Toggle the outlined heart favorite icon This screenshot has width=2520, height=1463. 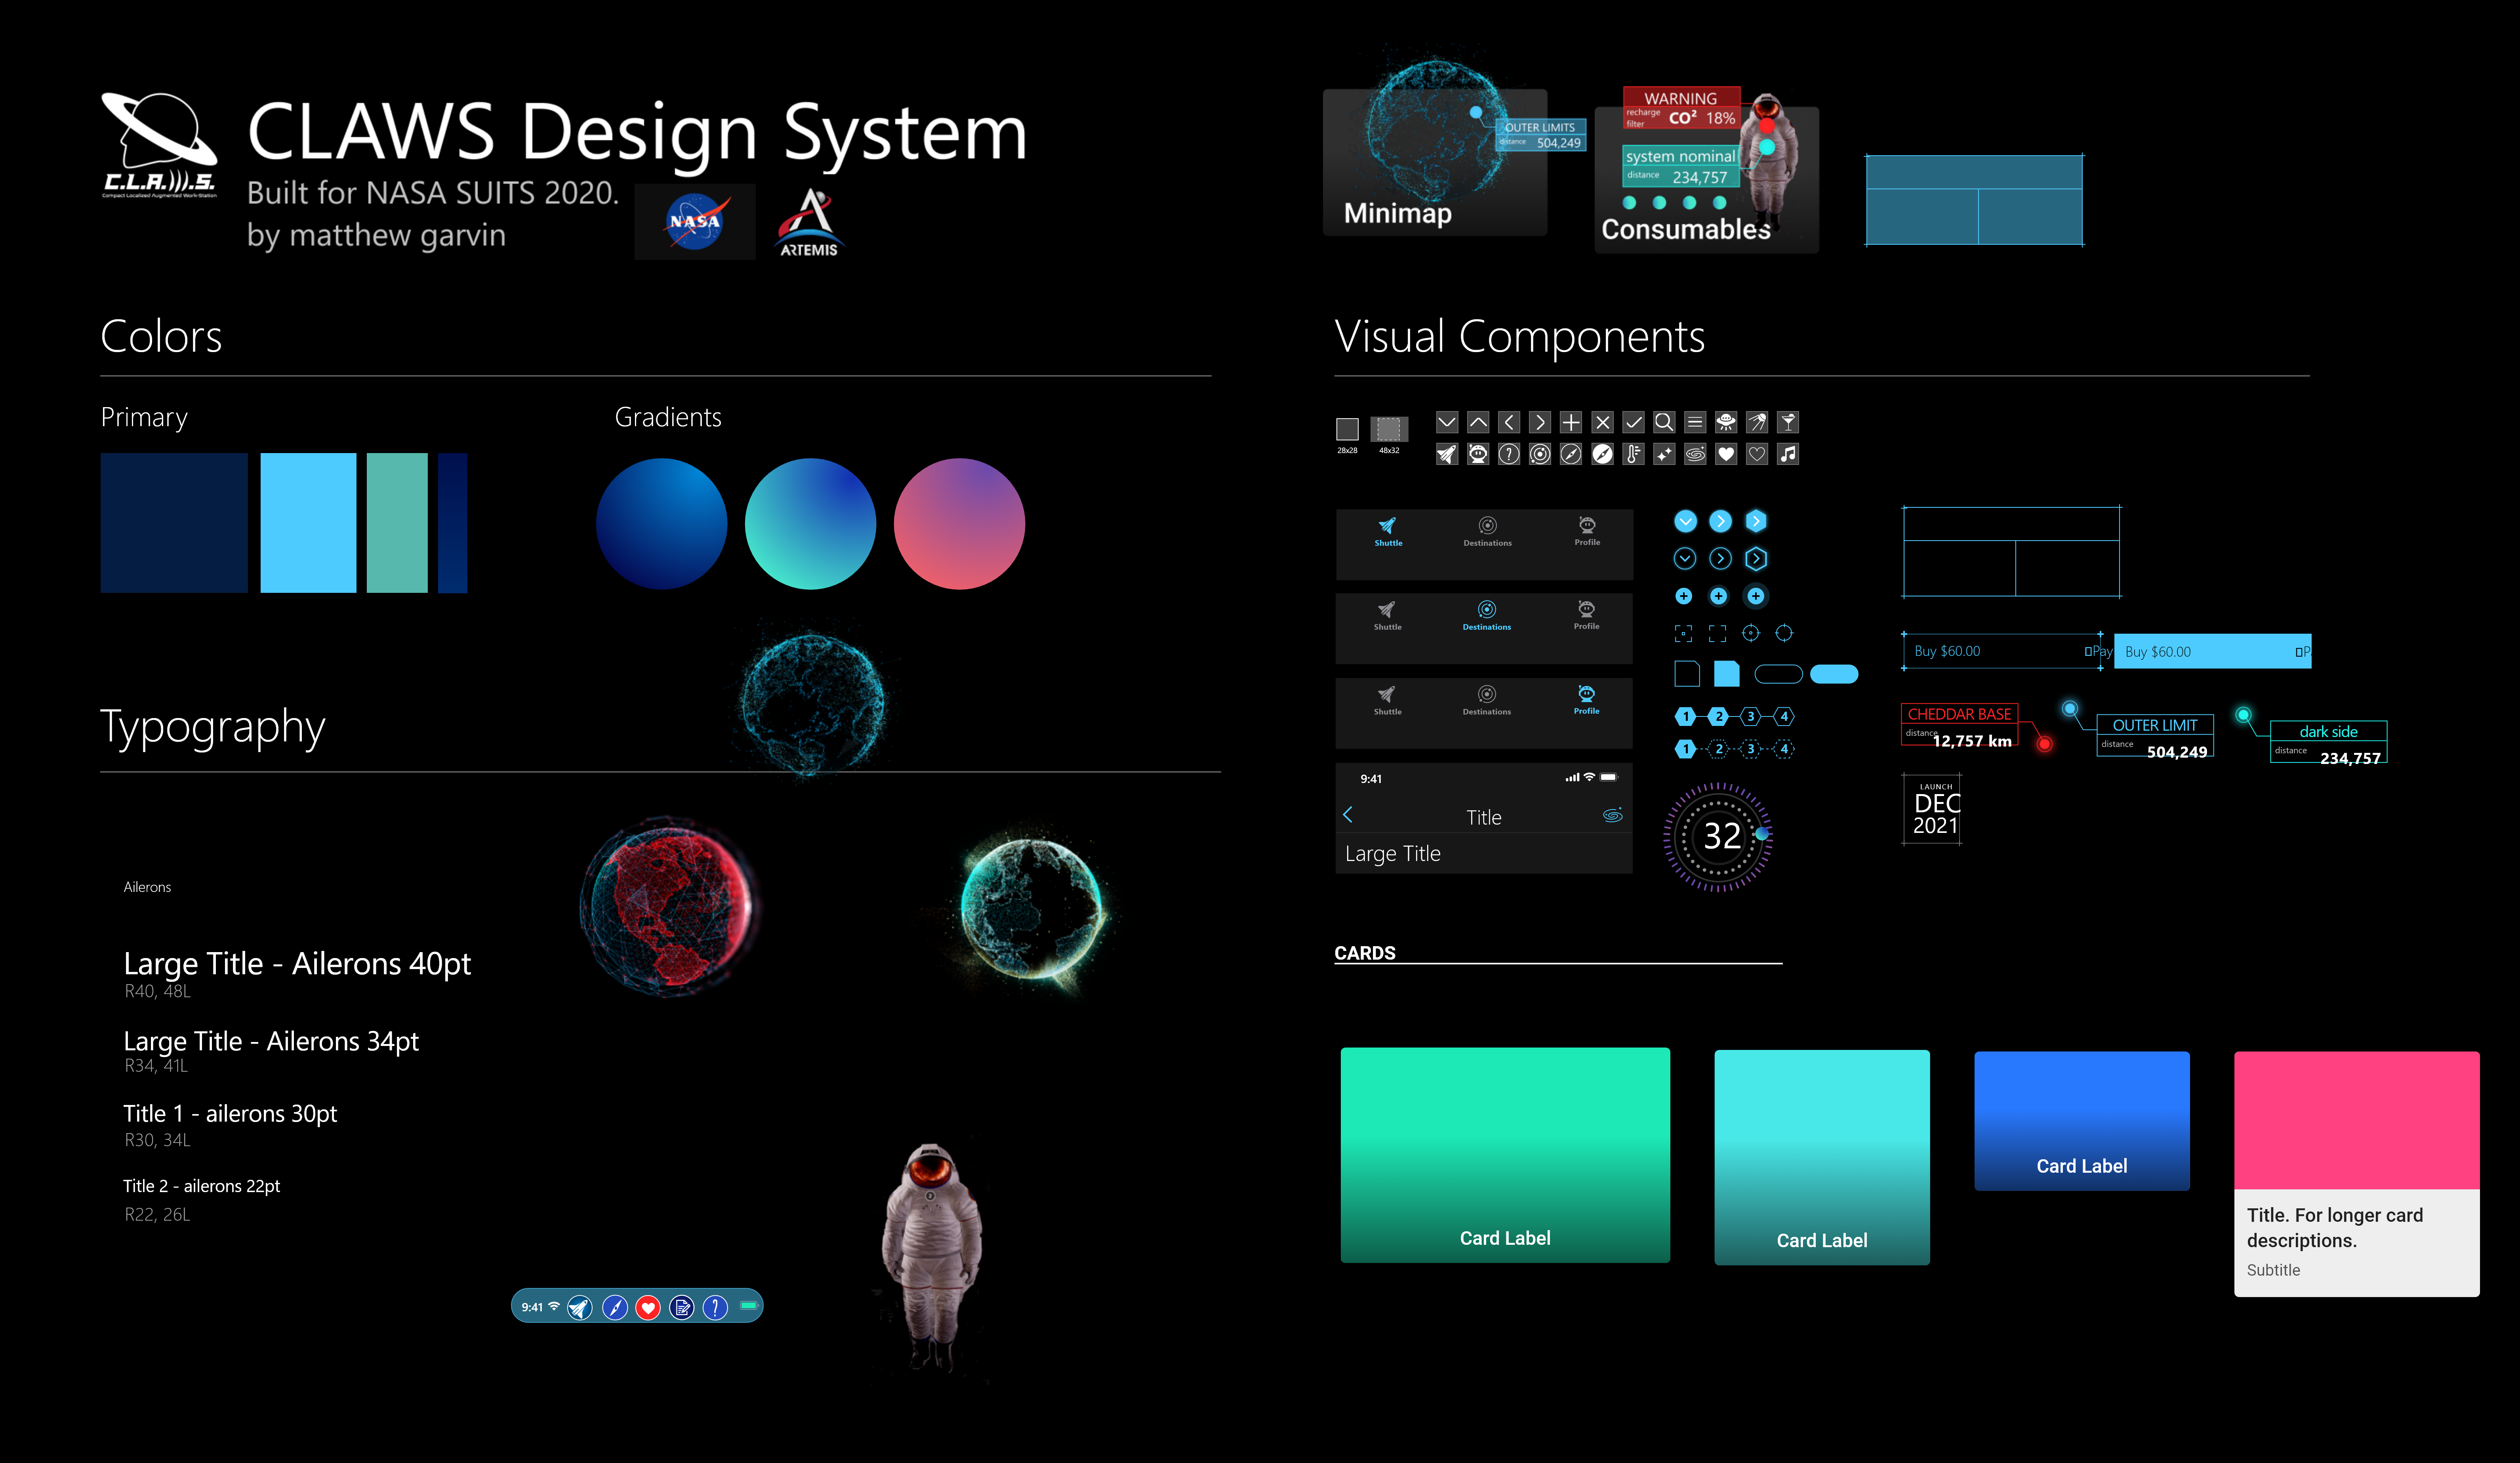[x=1757, y=454]
